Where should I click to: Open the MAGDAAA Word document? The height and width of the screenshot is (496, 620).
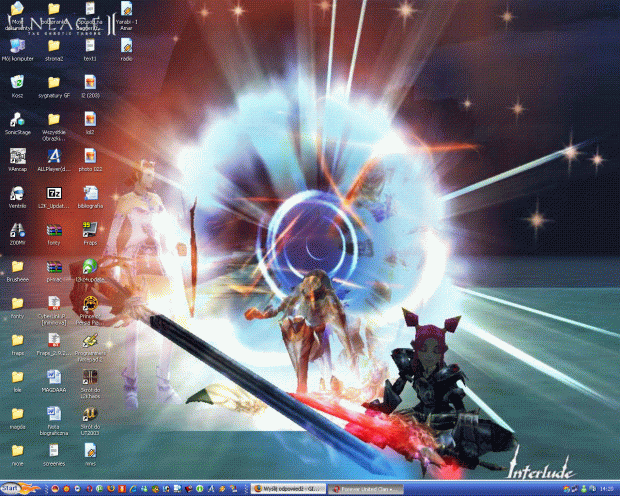[54, 379]
